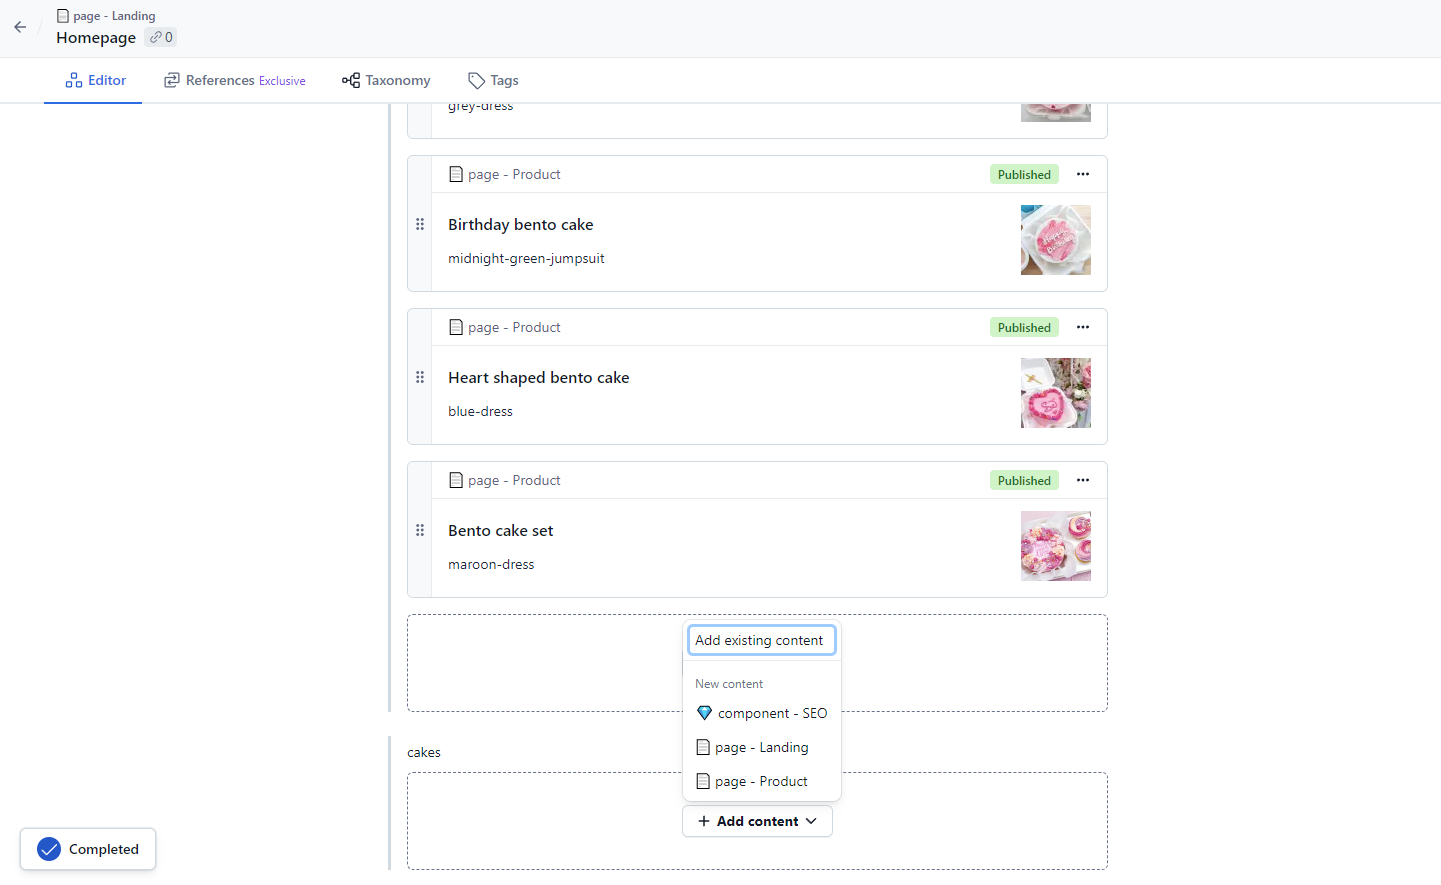Click the diamond icon next to component - SEO

coord(704,713)
